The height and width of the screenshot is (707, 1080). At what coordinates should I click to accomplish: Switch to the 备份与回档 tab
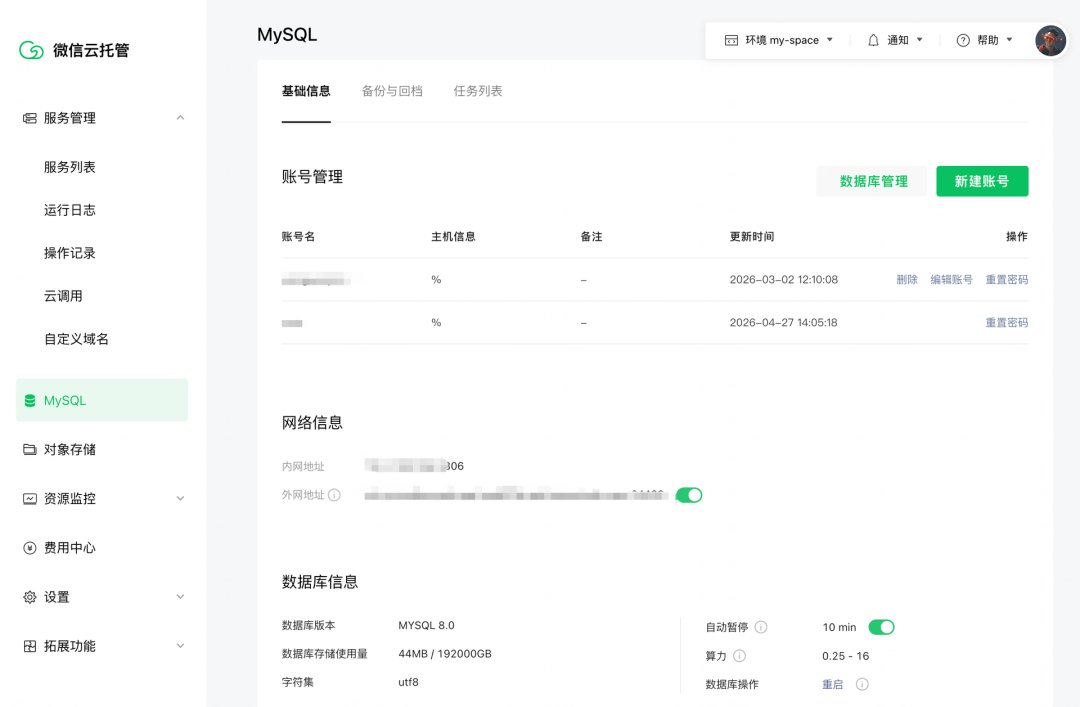392,91
